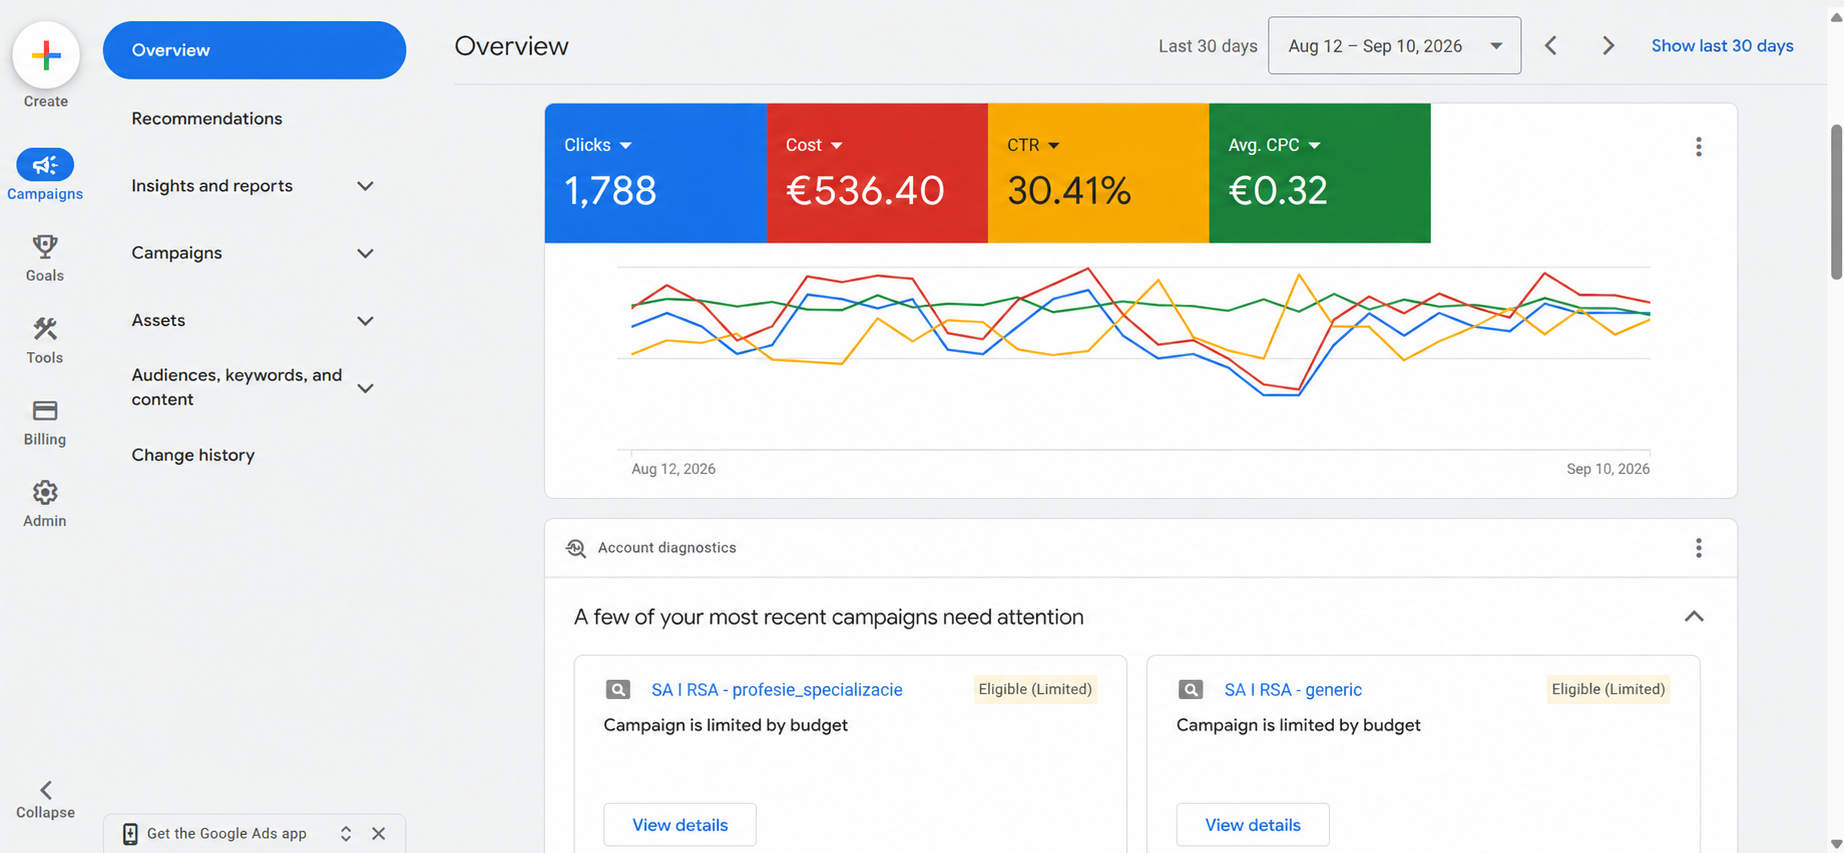Click the Account diagnostics magnifier icon
Image resolution: width=1844 pixels, height=853 pixels.
576,548
